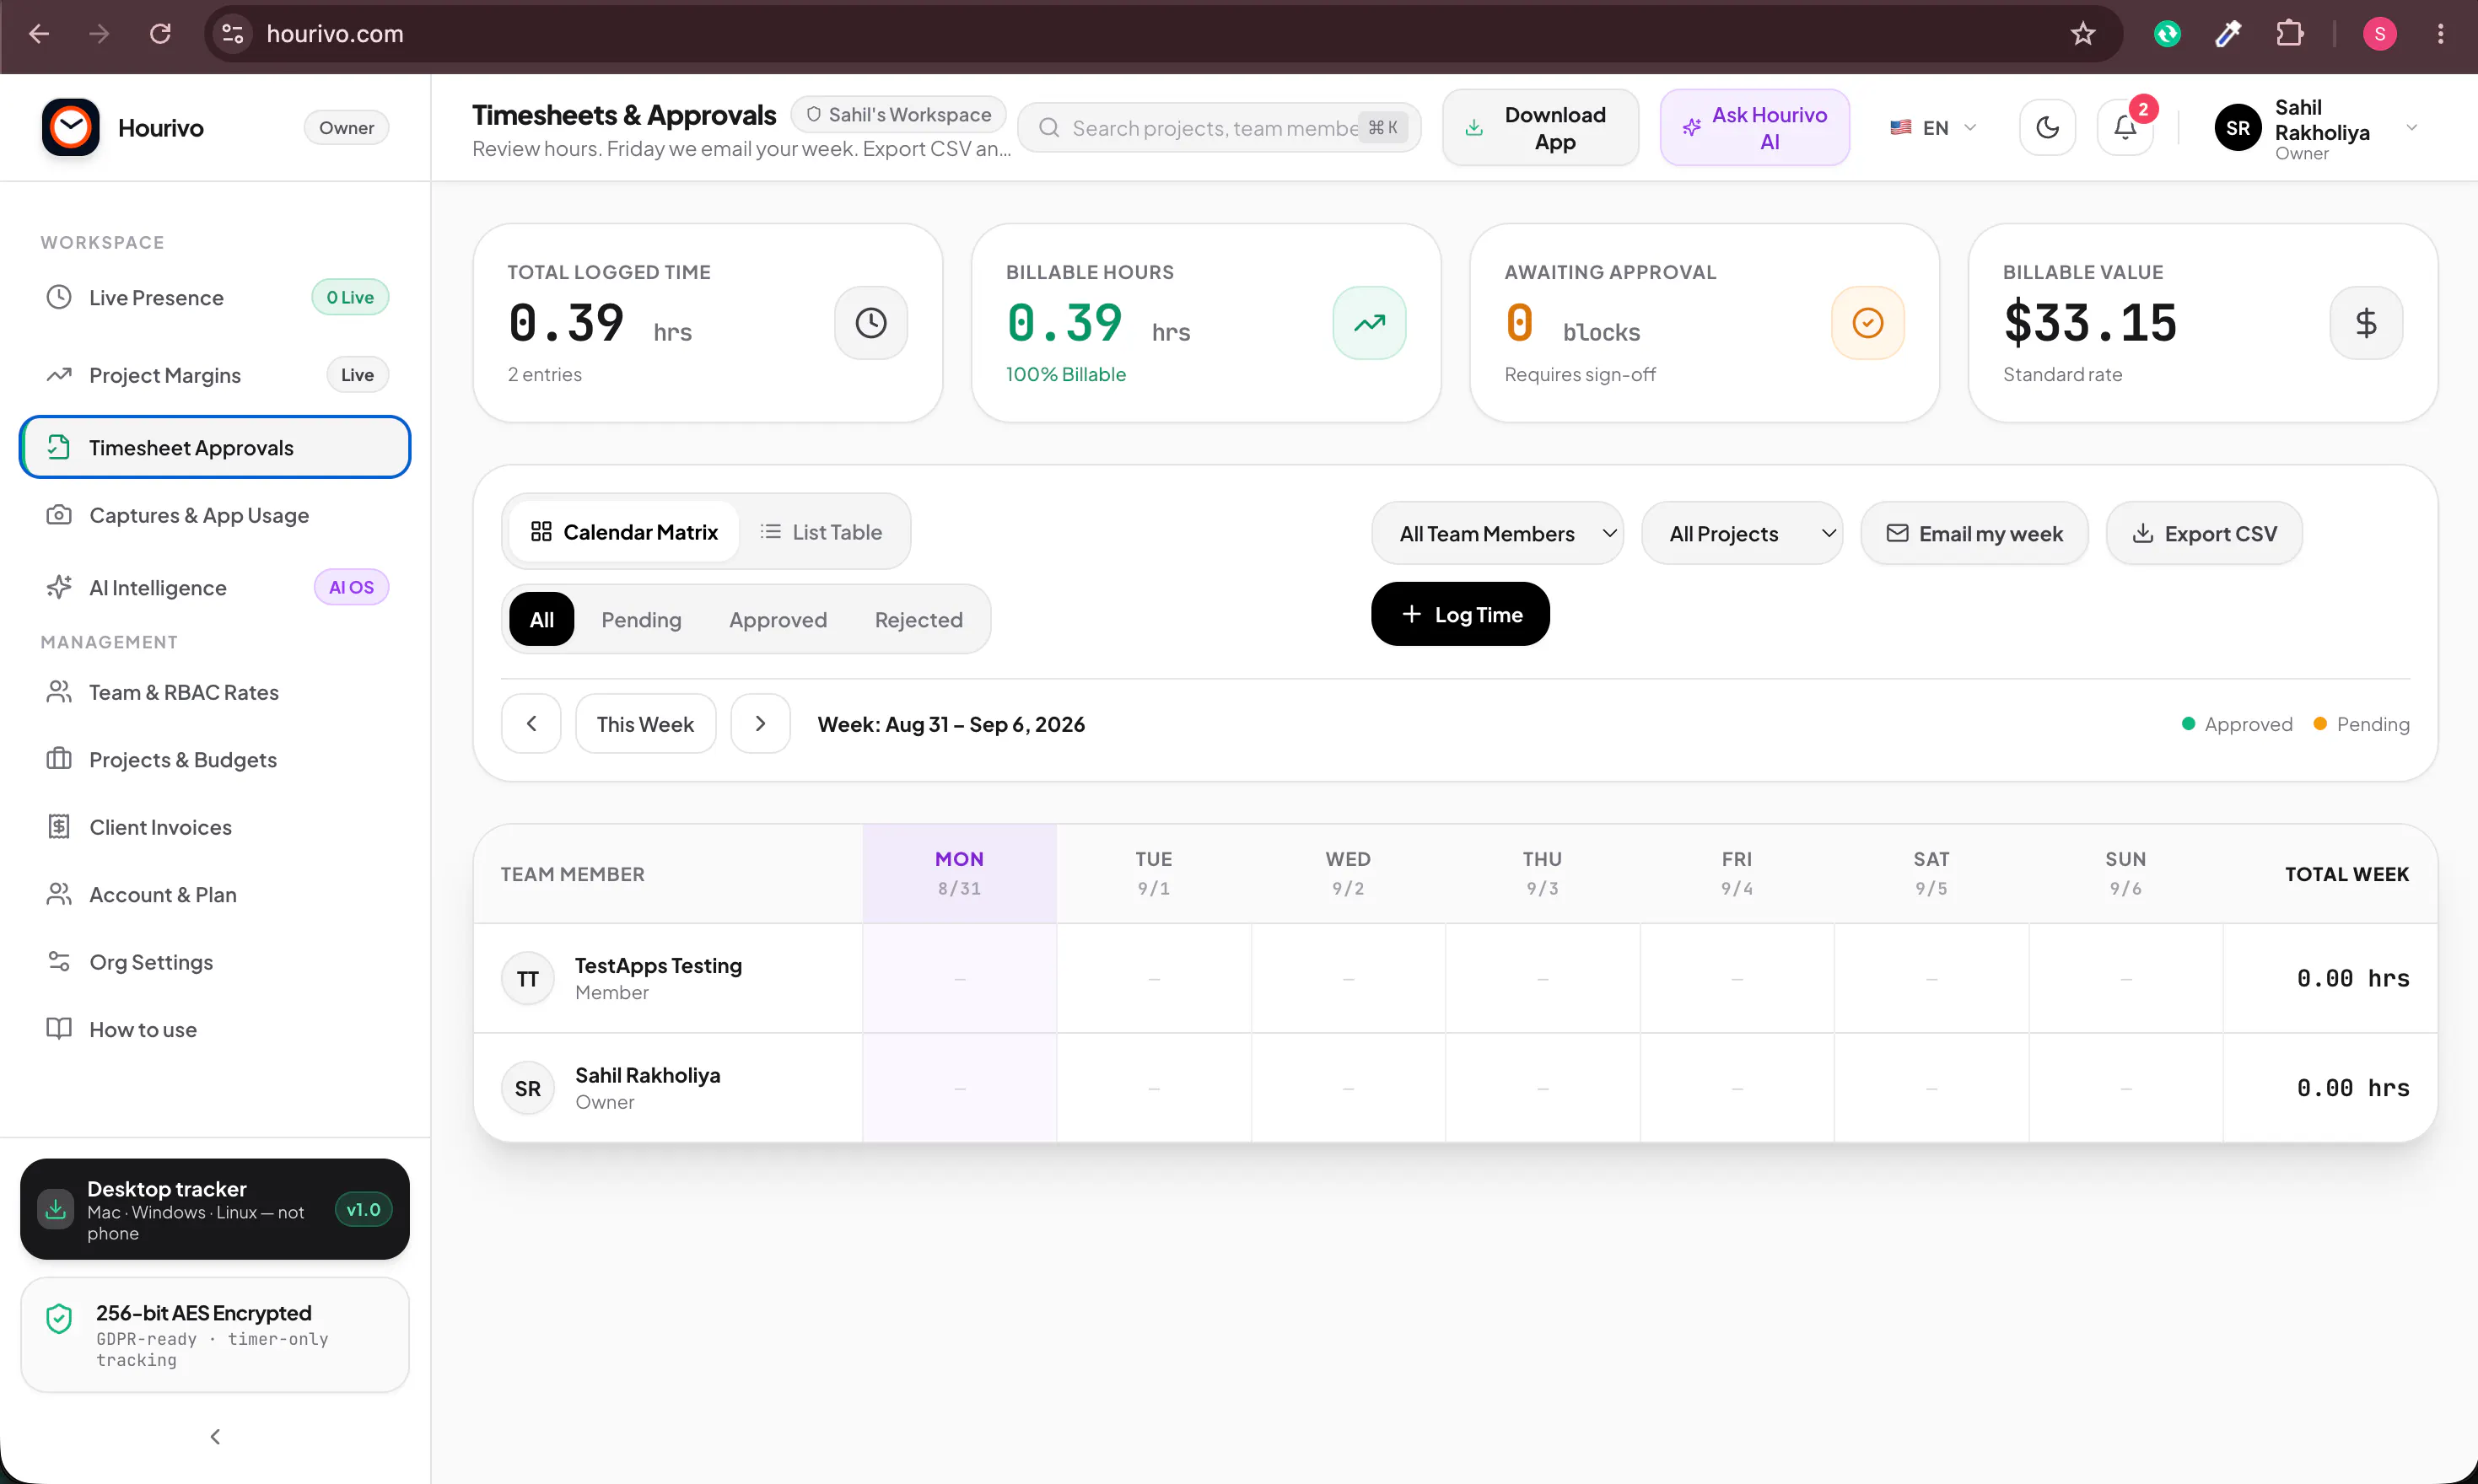Click the shield icon beside 256-bit AES Encrypted

(x=59, y=1319)
